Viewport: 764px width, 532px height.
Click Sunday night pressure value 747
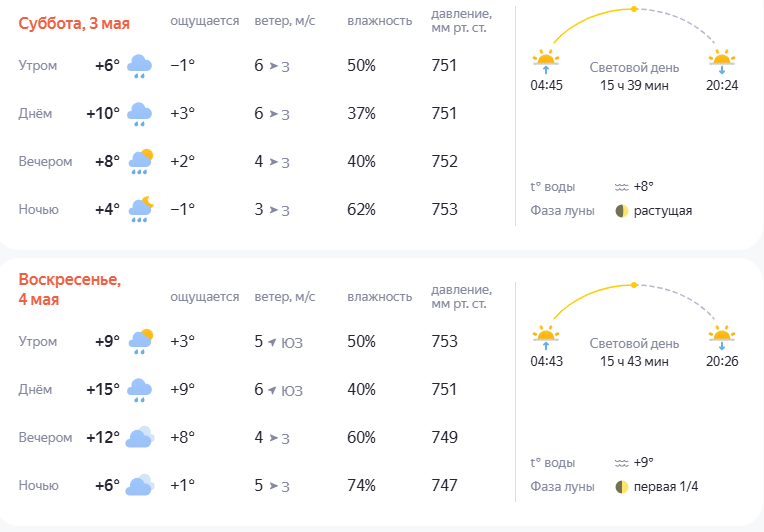444,486
